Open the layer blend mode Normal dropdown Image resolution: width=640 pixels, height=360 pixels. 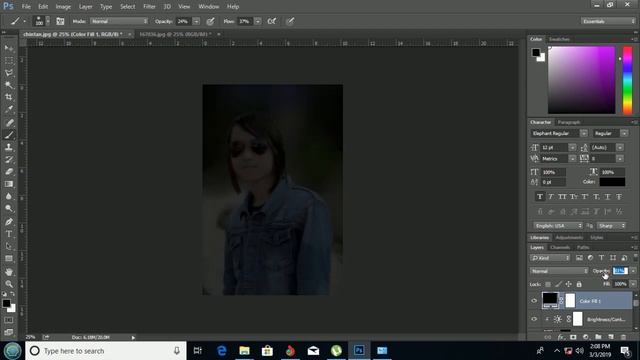coord(559,271)
